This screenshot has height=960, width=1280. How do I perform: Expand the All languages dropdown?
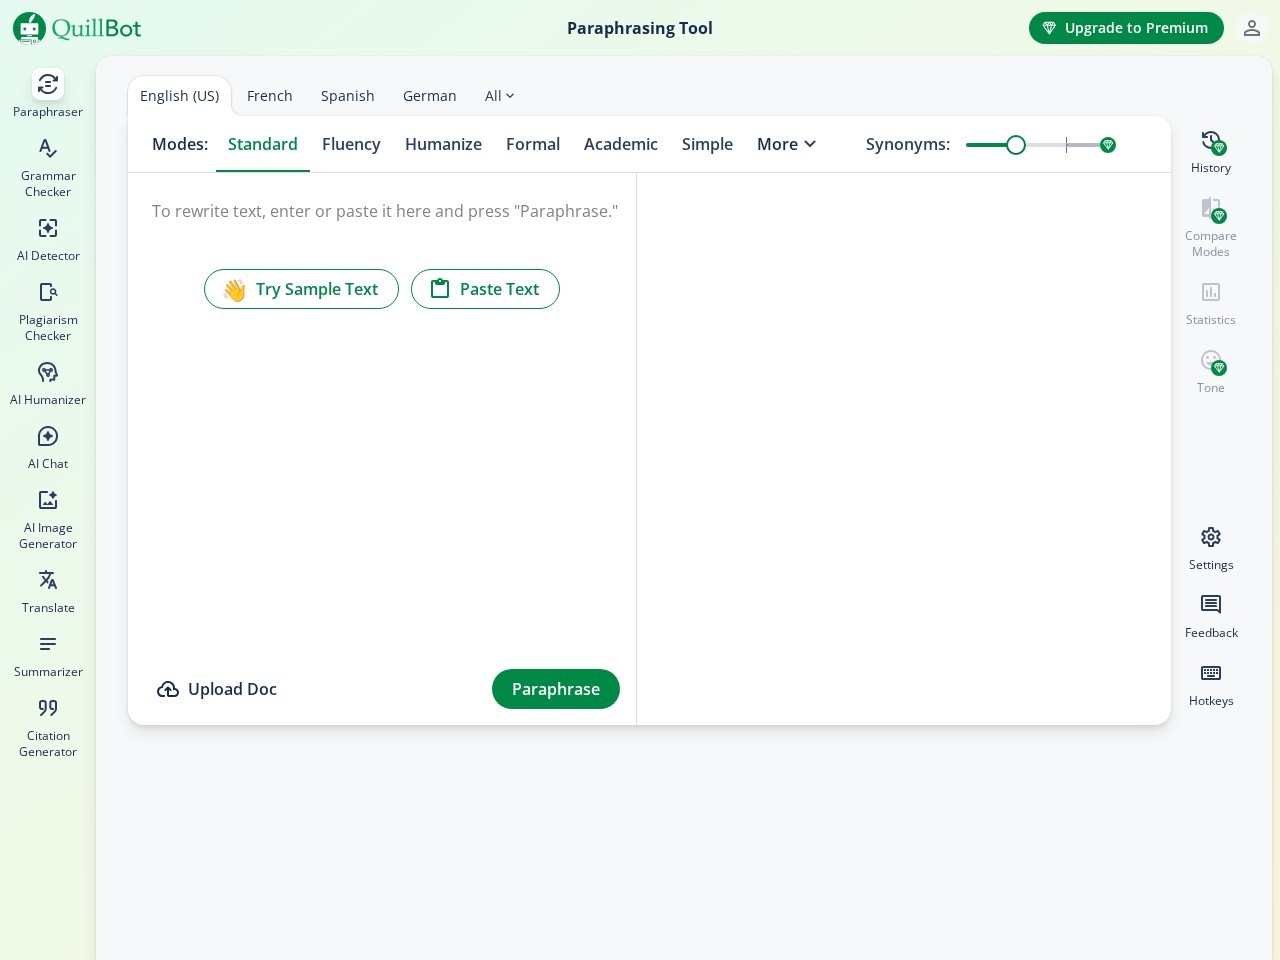[x=499, y=96]
